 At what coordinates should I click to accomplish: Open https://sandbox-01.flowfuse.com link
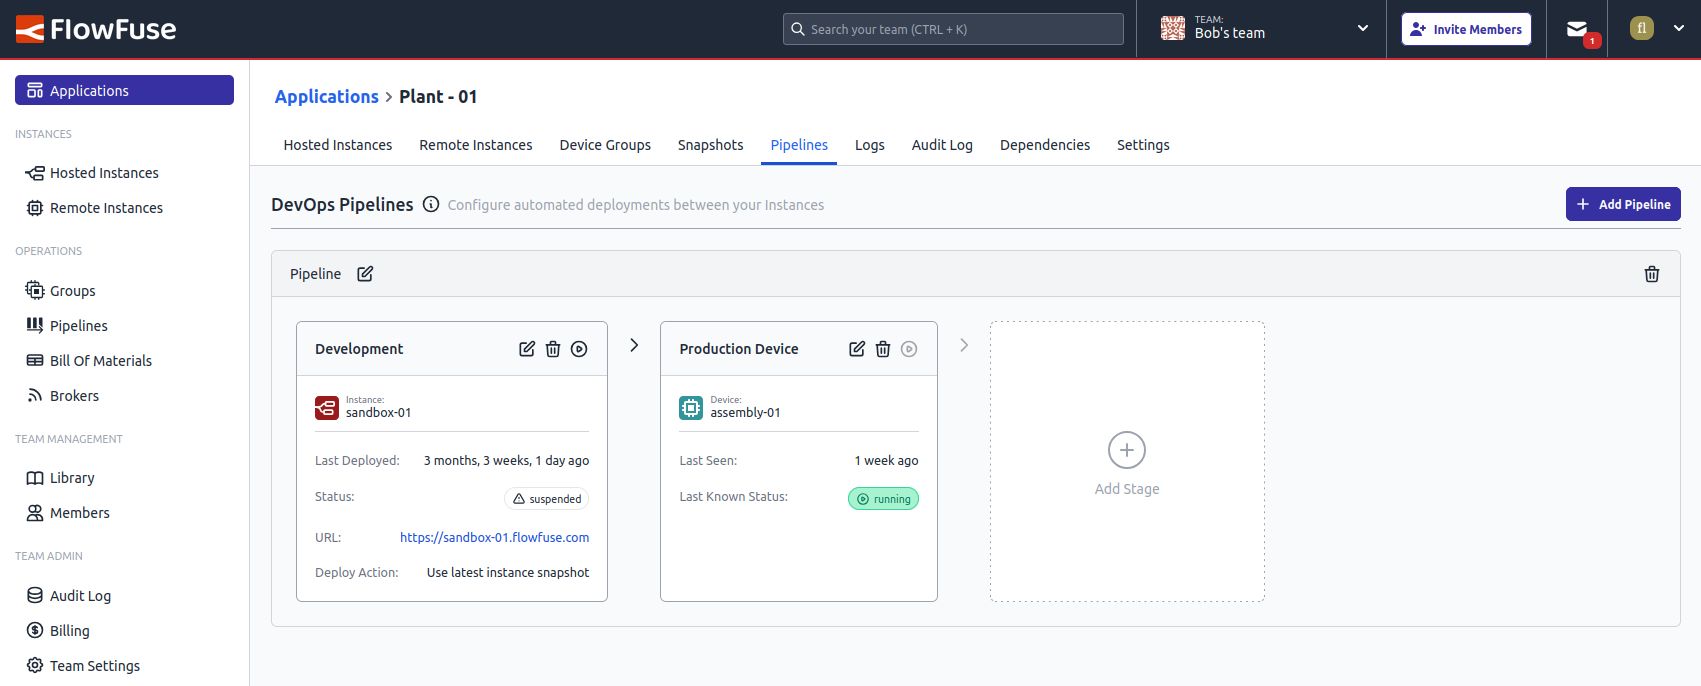click(494, 537)
